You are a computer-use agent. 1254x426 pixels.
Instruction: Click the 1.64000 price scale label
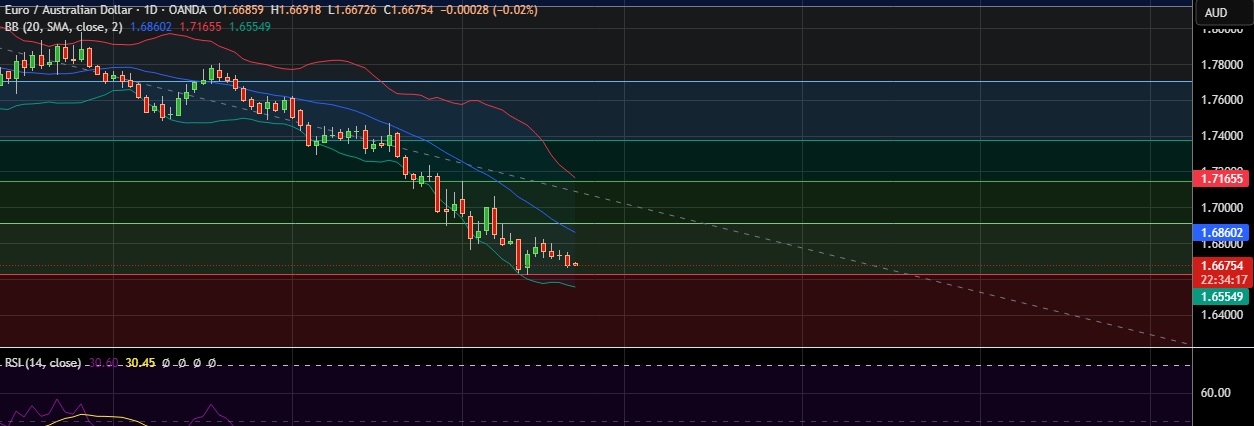pyautogui.click(x=1221, y=315)
